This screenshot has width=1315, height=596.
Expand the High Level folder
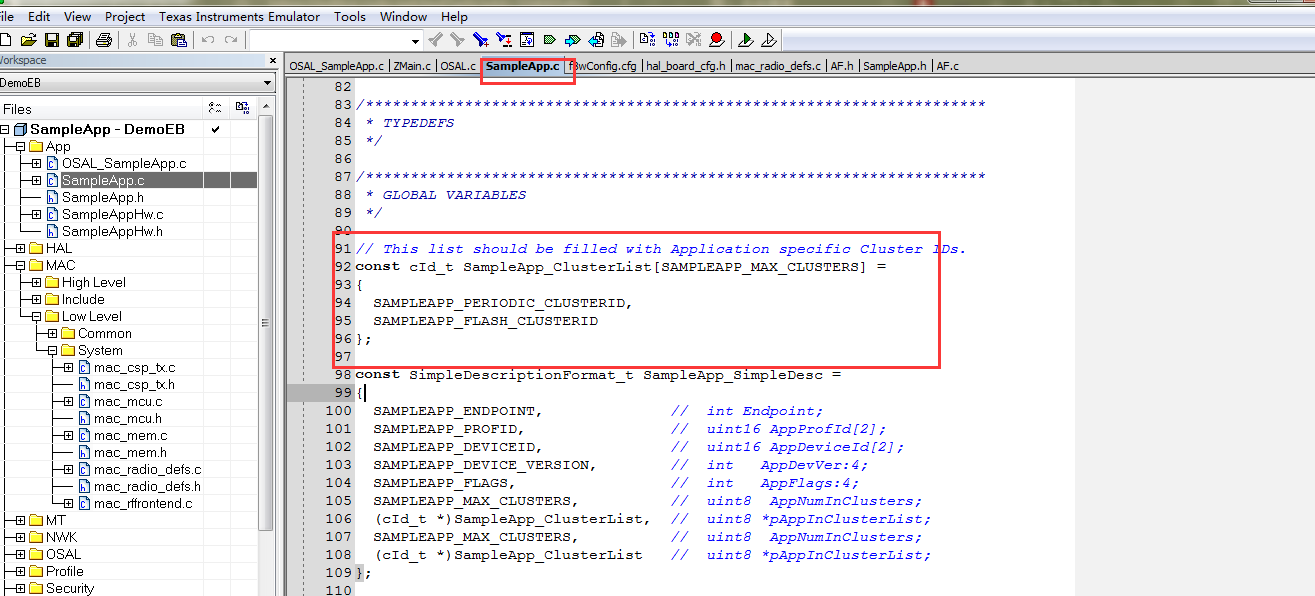click(x=36, y=282)
